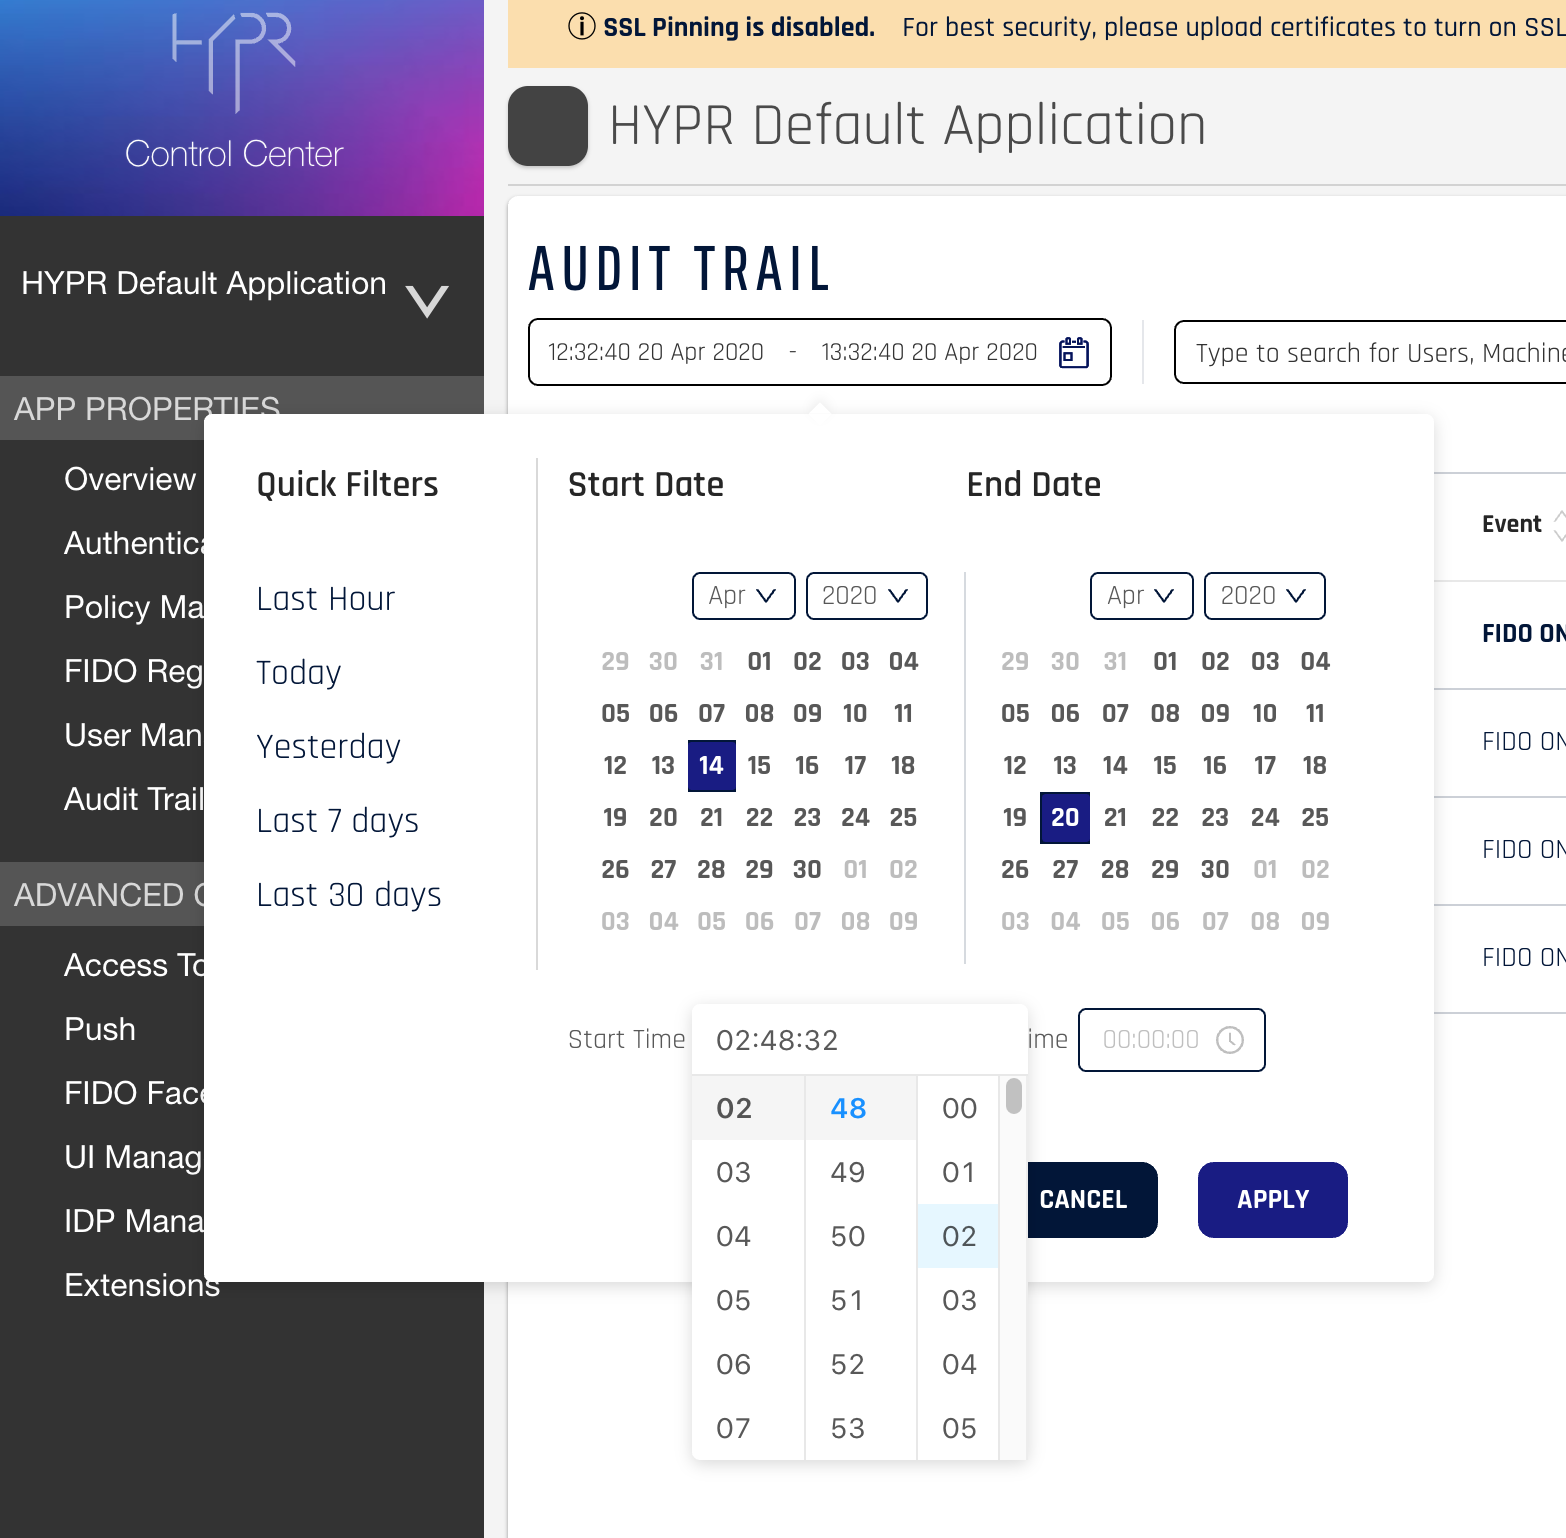
Task: Click the seconds column scrollbar thumb
Action: 1014,1096
